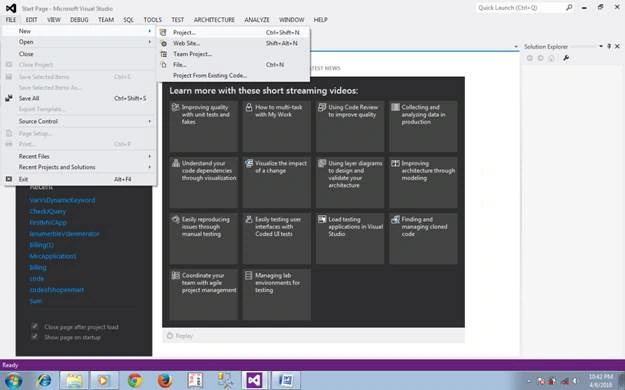Open Firefox from the taskbar
The height and width of the screenshot is (390, 625).
(x=165, y=381)
